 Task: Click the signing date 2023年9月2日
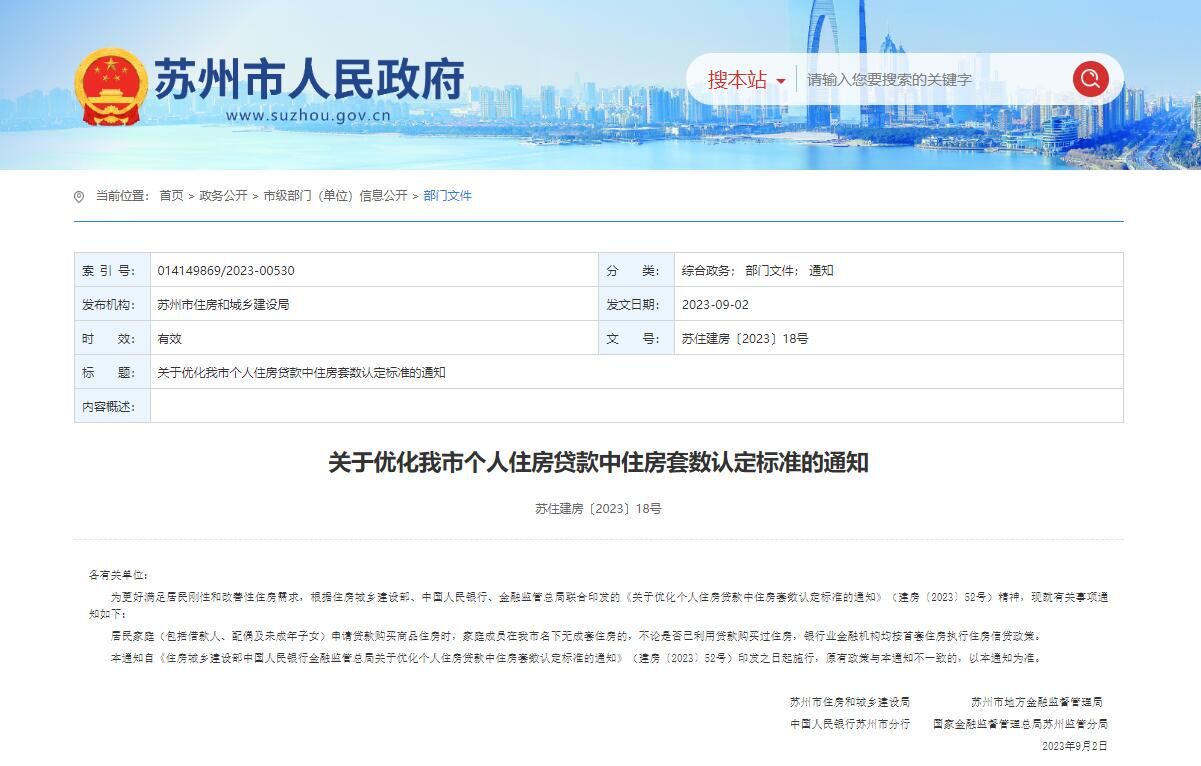[x=1075, y=746]
